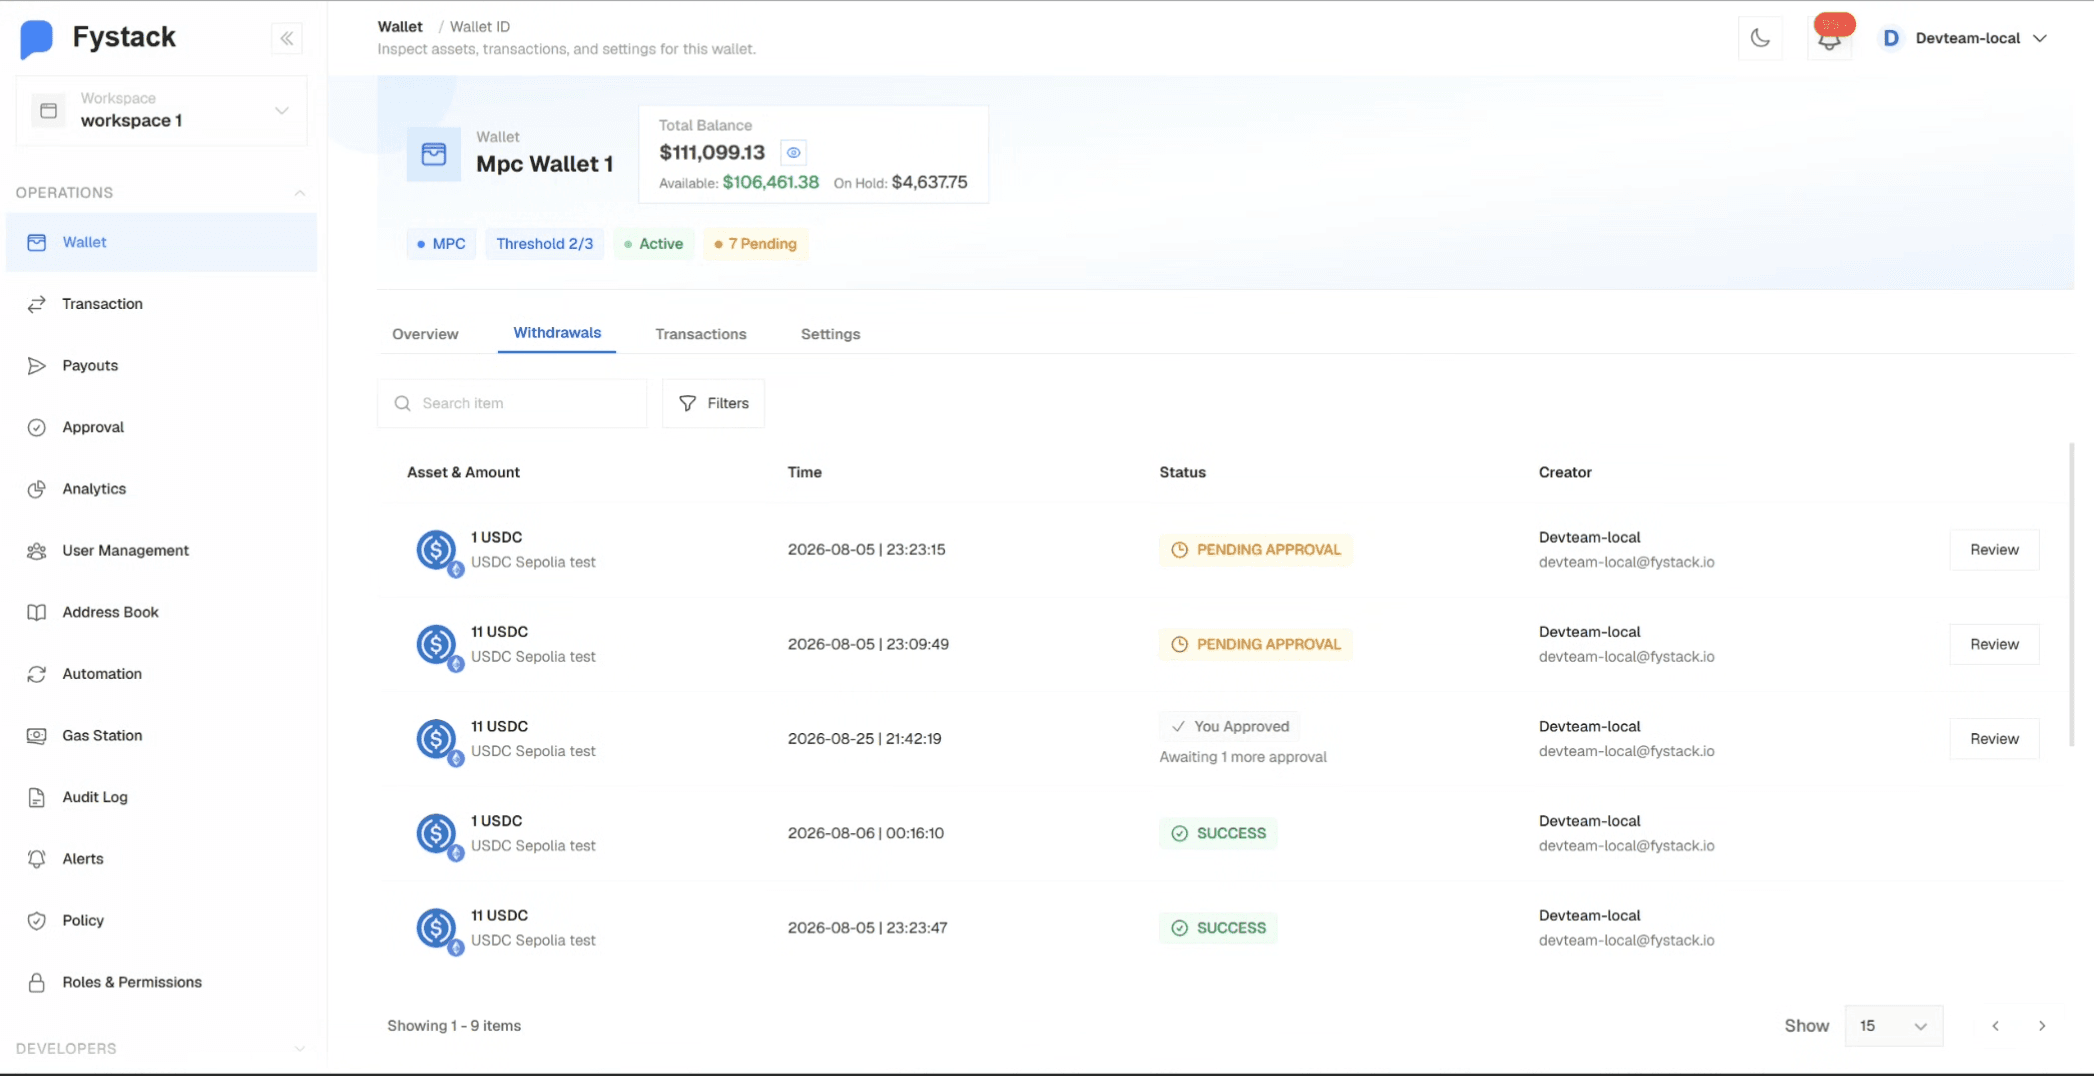Review the 1 USDC withdrawal from 23:23:15
Viewport: 2094px width, 1076px height.
[1994, 550]
